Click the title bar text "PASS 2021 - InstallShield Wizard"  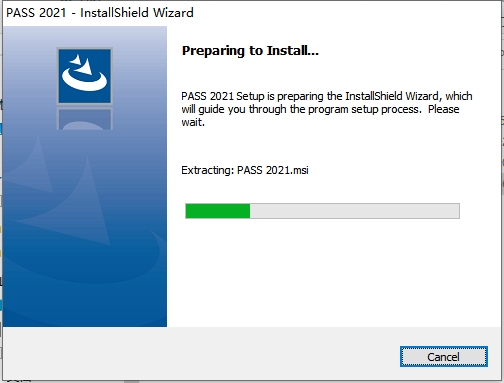point(100,13)
